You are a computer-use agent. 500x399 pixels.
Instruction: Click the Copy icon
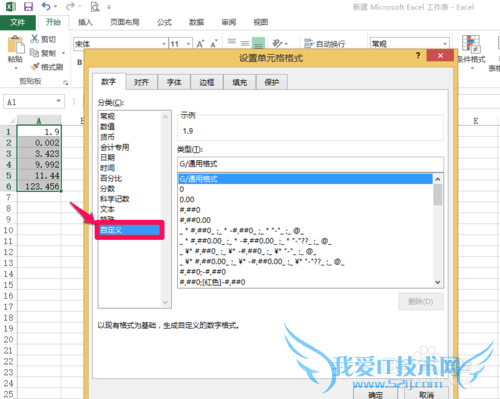(x=34, y=53)
